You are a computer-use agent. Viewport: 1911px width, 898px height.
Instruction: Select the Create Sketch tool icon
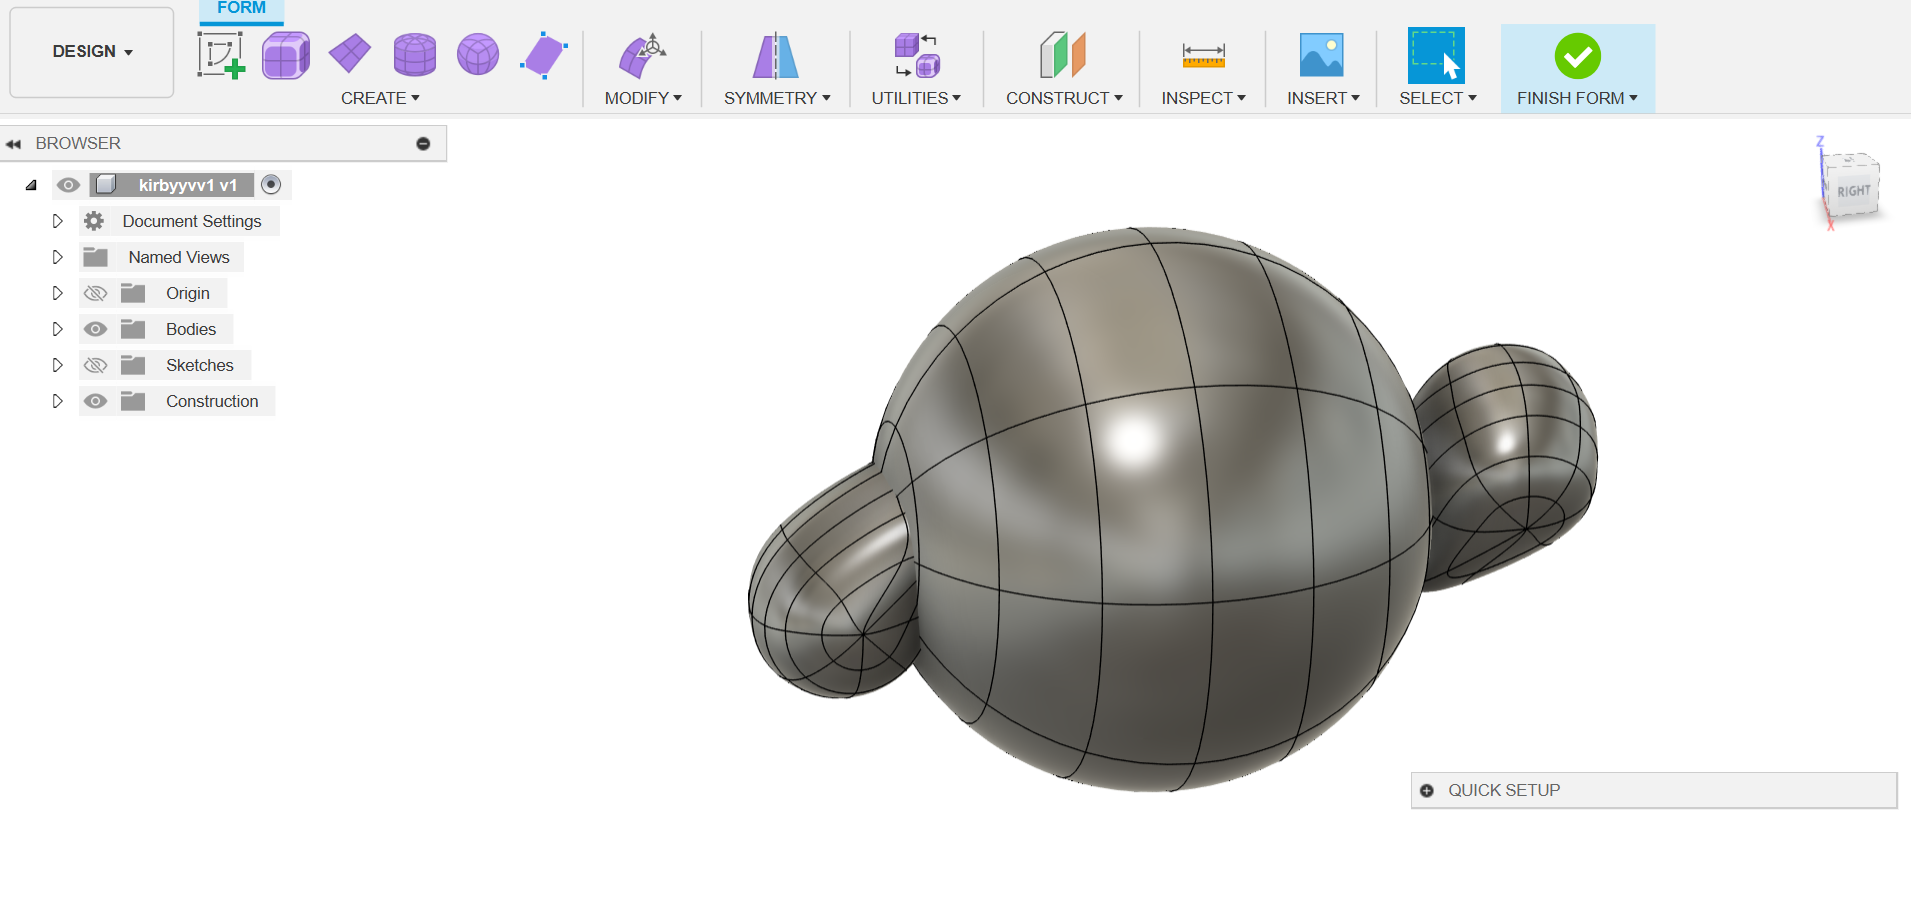[x=221, y=55]
